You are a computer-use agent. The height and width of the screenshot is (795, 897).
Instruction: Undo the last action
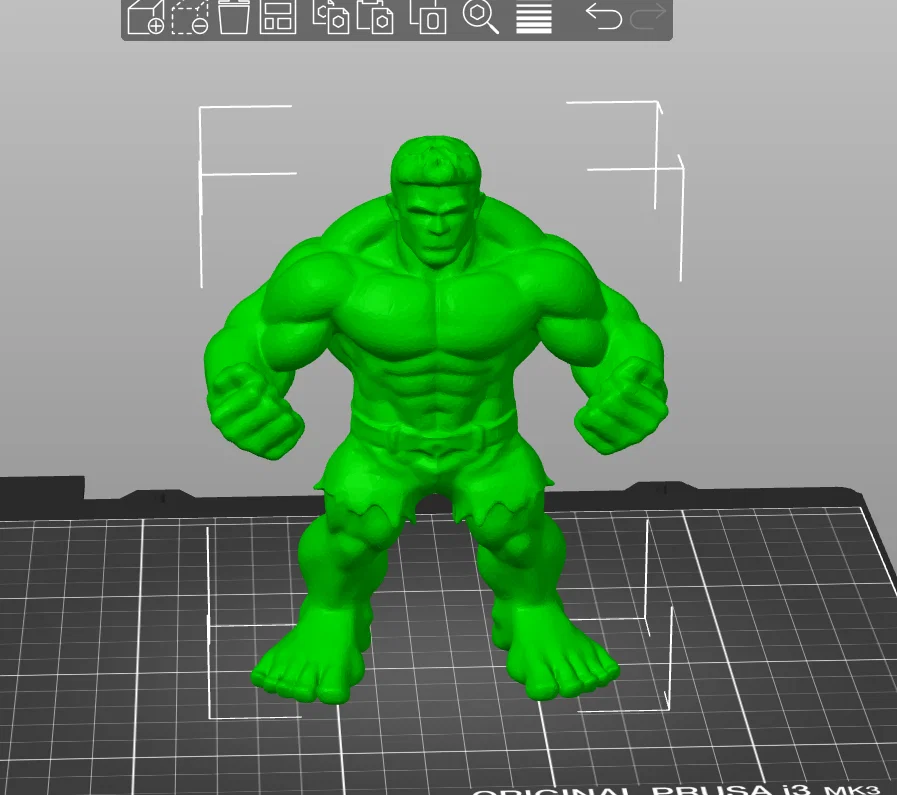604,16
